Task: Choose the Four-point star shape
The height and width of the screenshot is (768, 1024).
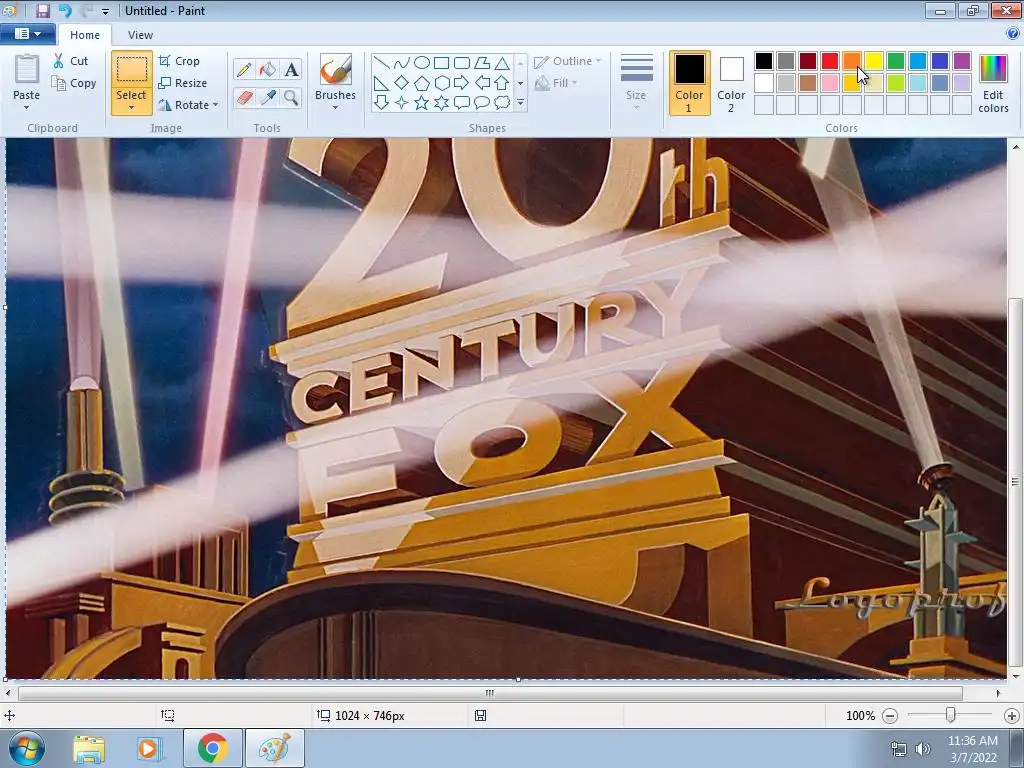Action: pos(402,103)
